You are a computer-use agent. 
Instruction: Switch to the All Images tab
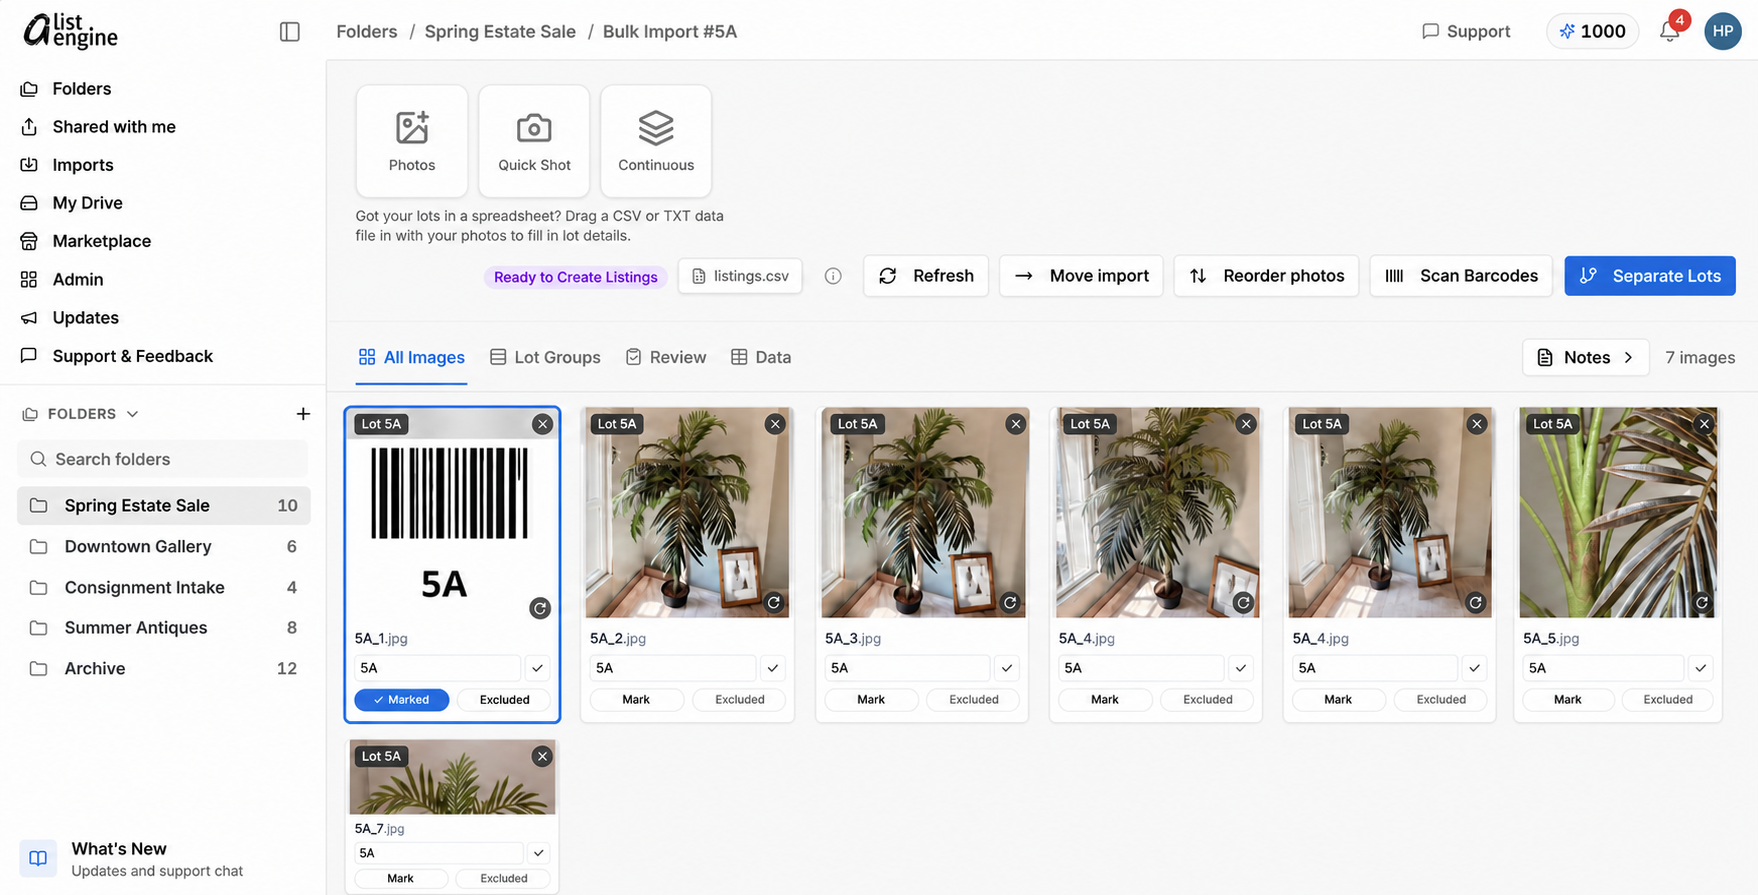[411, 357]
